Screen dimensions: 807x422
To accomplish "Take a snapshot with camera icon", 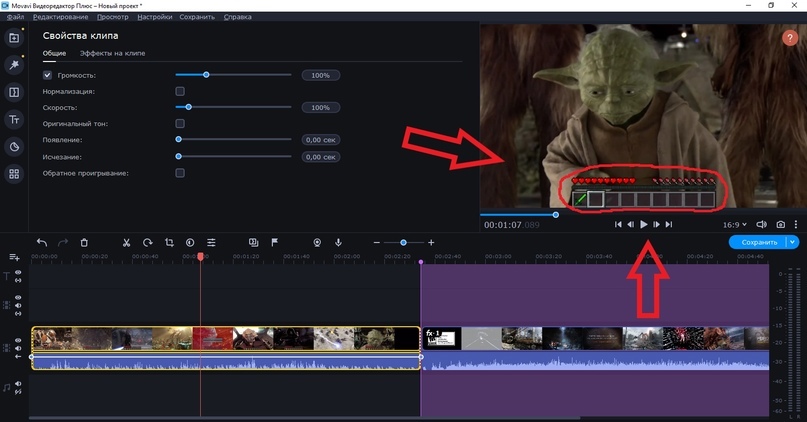I will click(x=781, y=224).
